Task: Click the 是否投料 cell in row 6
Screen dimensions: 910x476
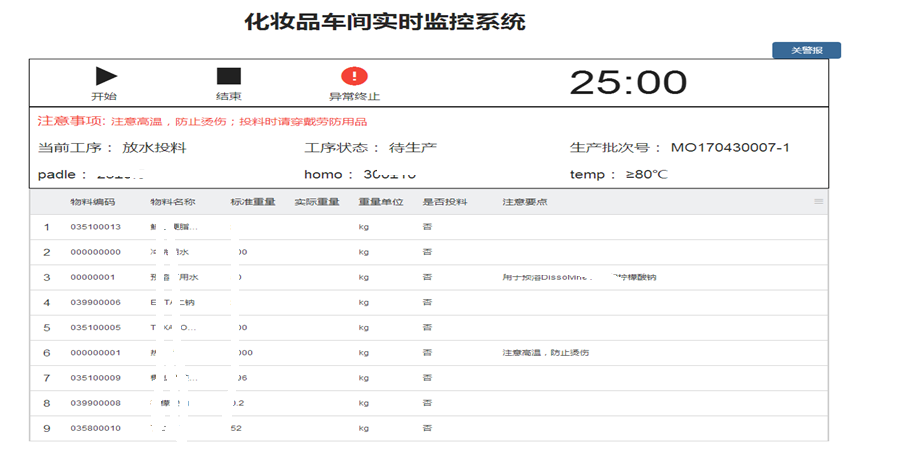Action: coord(427,353)
